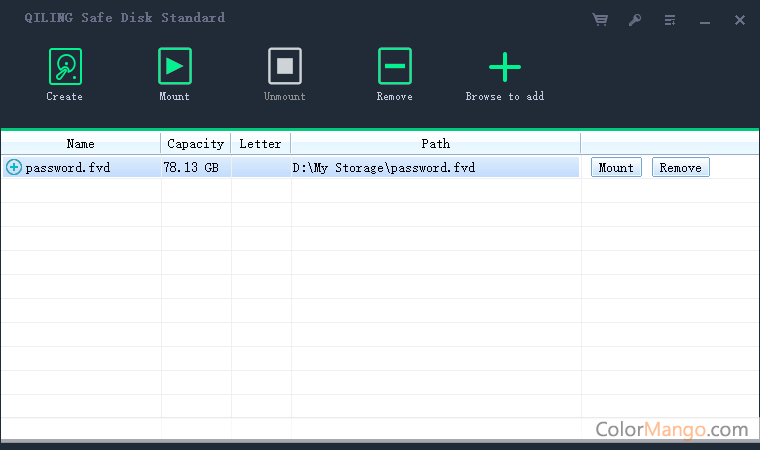Screen dimensions: 760x450
Task: Click the Remove minus icon in toolbar
Action: [x=395, y=66]
